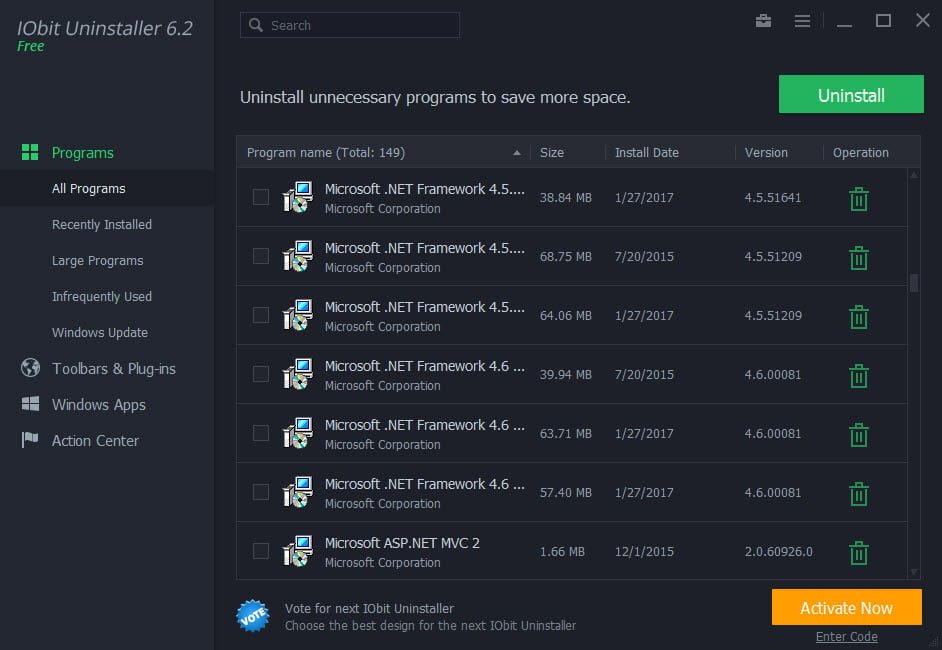Click the Operation column header
942x650 pixels.
pyautogui.click(x=860, y=153)
